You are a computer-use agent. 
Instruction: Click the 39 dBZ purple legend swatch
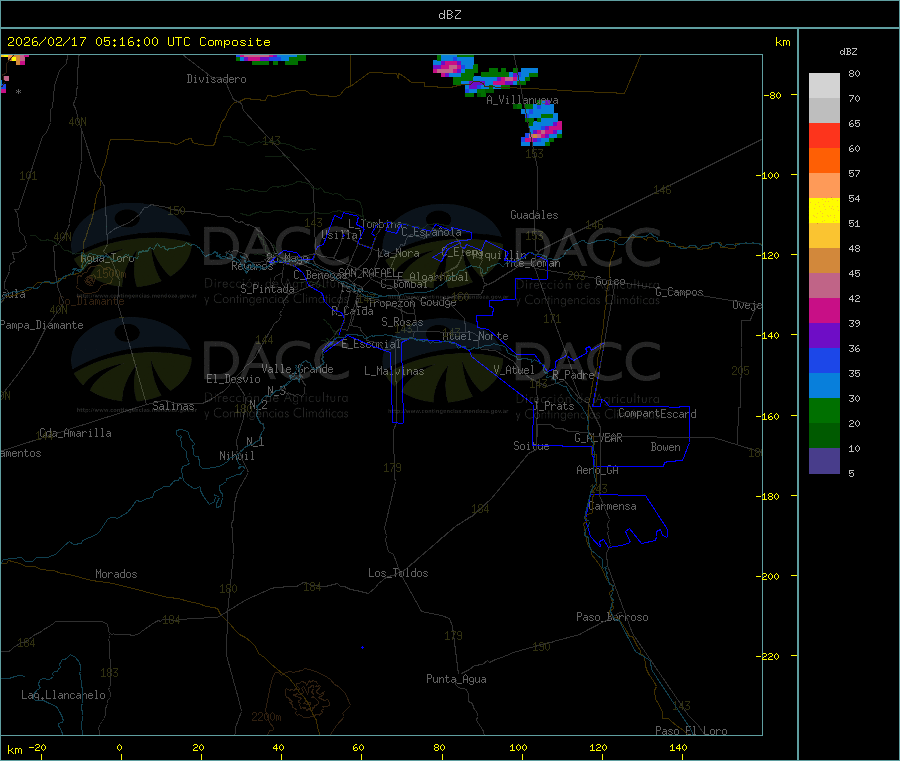click(x=824, y=336)
